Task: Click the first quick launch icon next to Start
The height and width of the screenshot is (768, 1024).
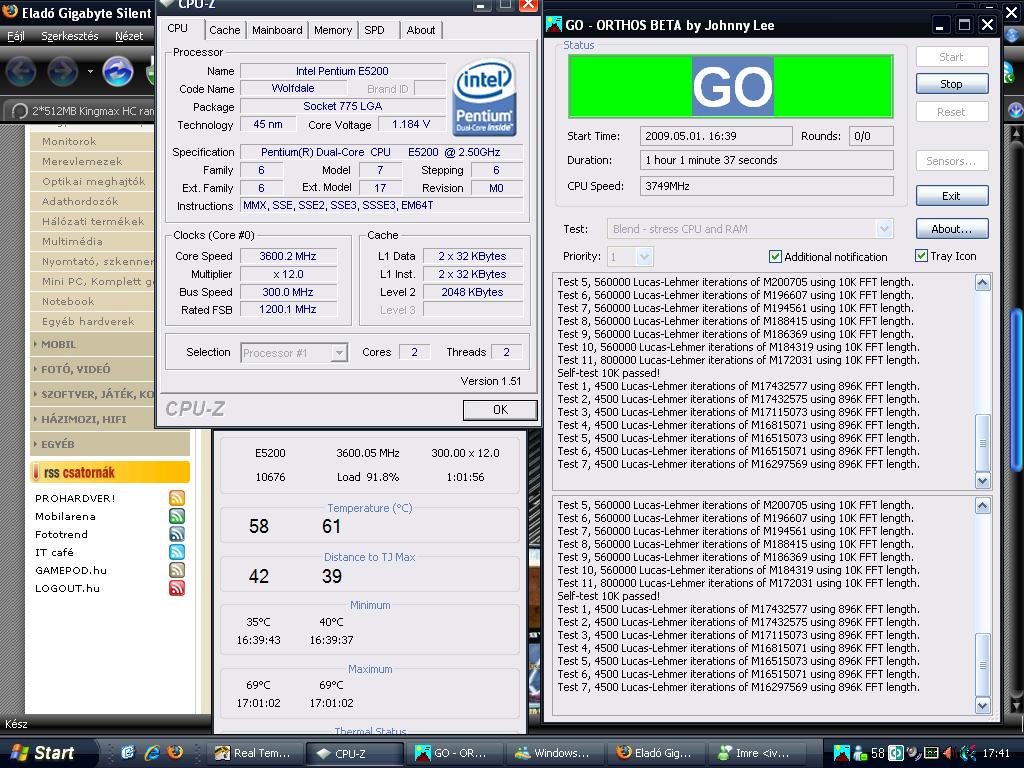Action: coord(128,752)
